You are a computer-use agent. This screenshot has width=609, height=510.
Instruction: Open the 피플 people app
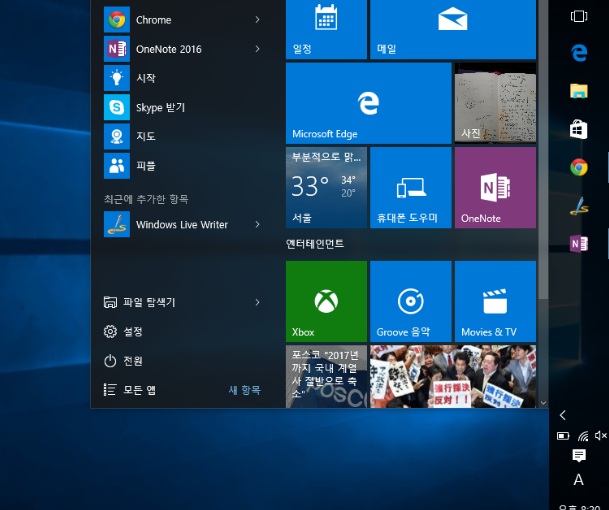(182, 166)
